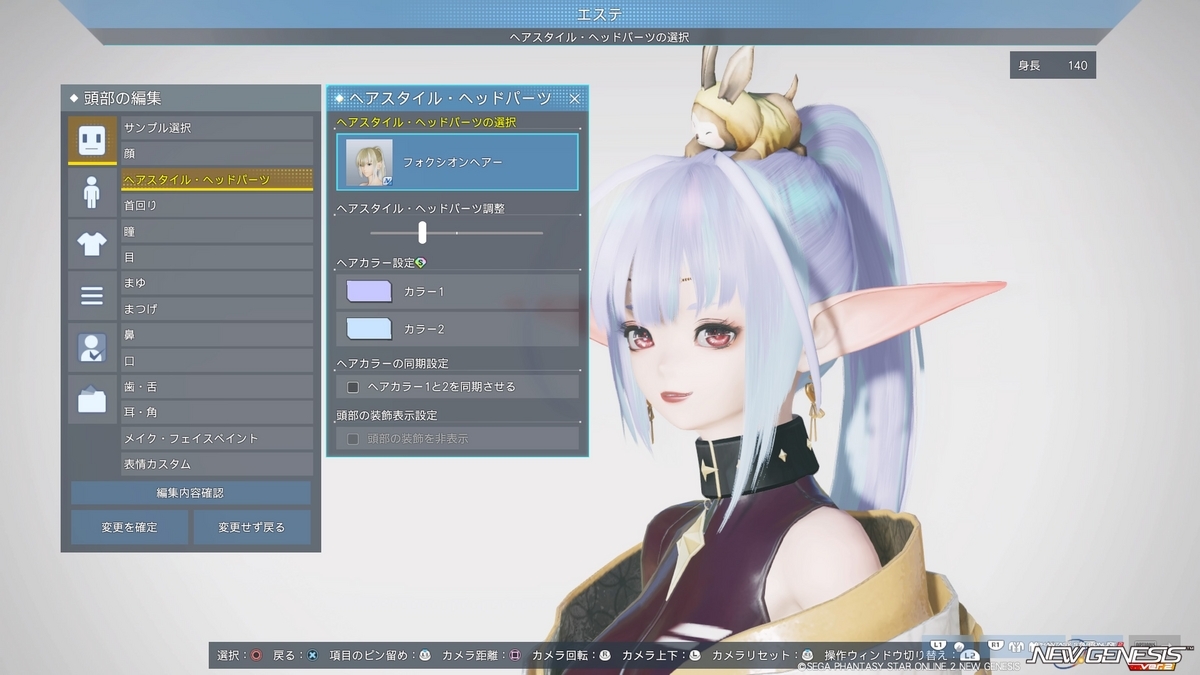Open 顔 menu item

pyautogui.click(x=217, y=154)
